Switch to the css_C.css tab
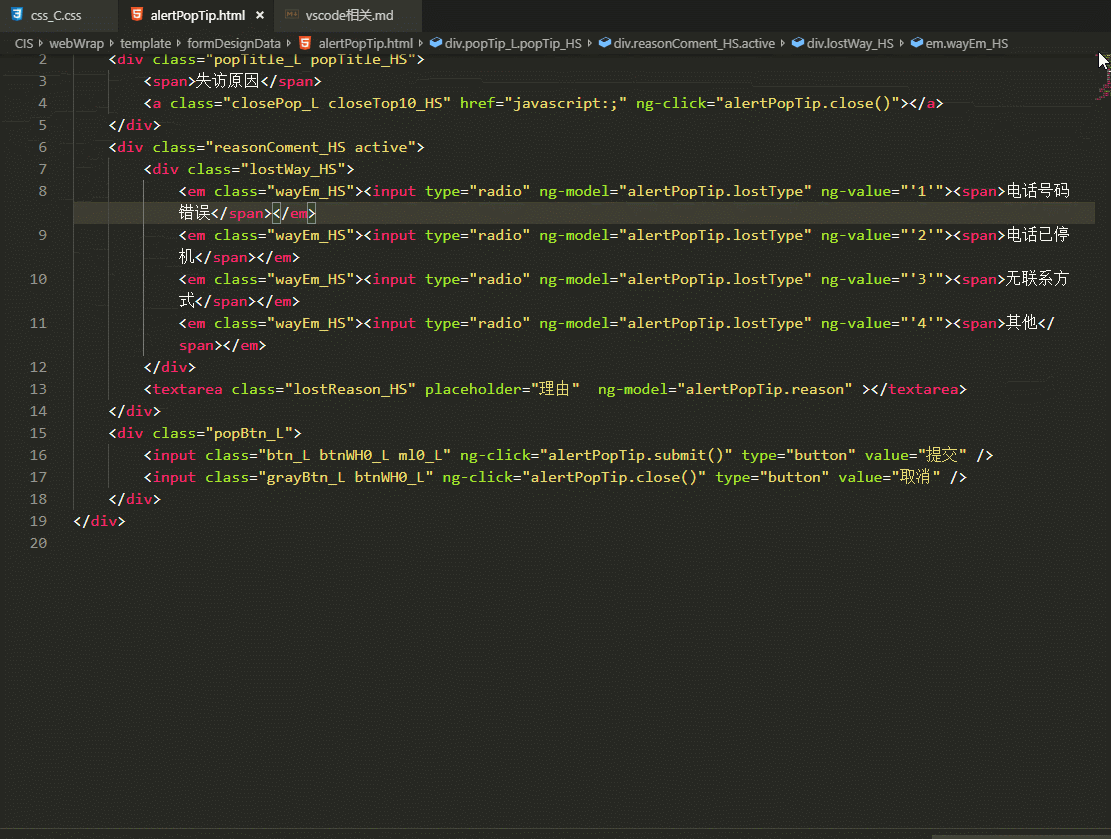This screenshot has height=839, width=1111. pyautogui.click(x=56, y=15)
